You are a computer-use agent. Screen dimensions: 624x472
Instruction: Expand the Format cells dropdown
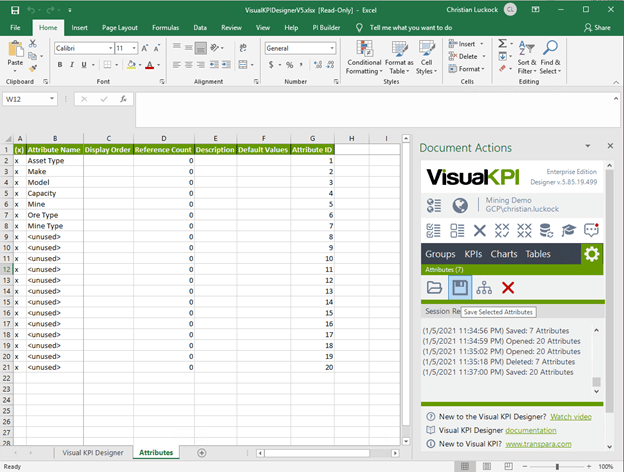pyautogui.click(x=483, y=69)
